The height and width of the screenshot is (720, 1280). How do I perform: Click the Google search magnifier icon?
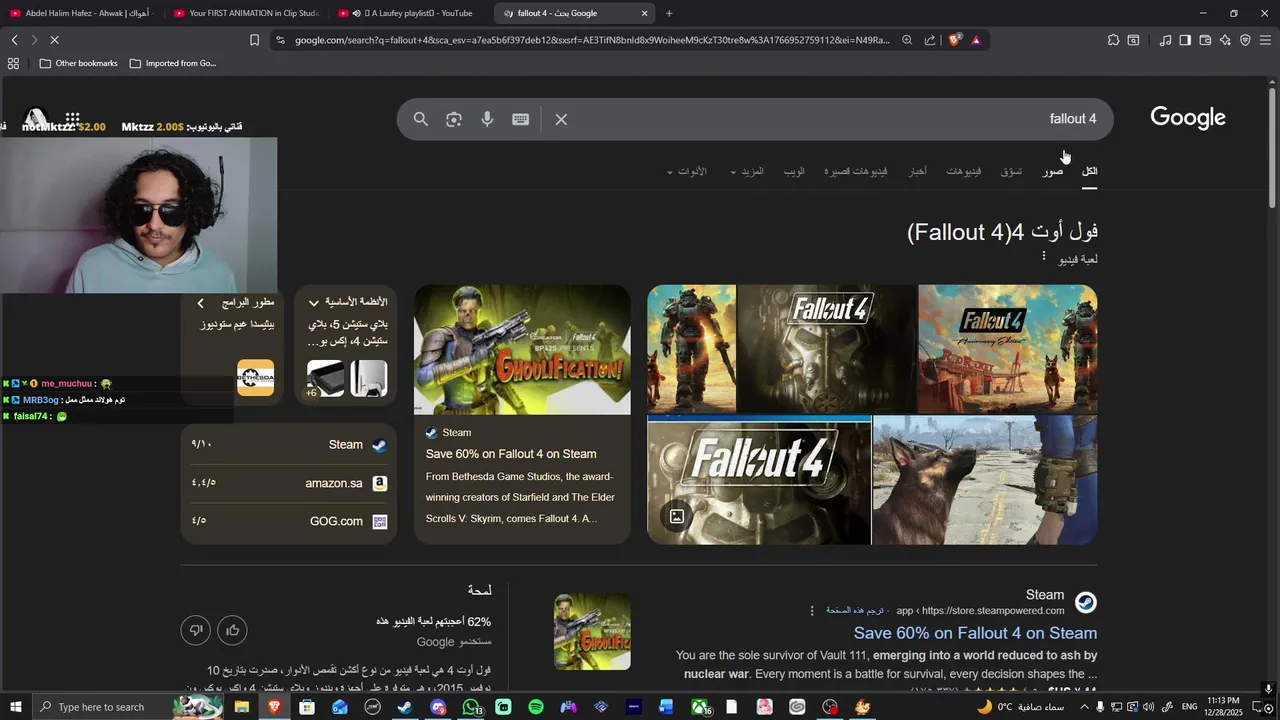(421, 119)
